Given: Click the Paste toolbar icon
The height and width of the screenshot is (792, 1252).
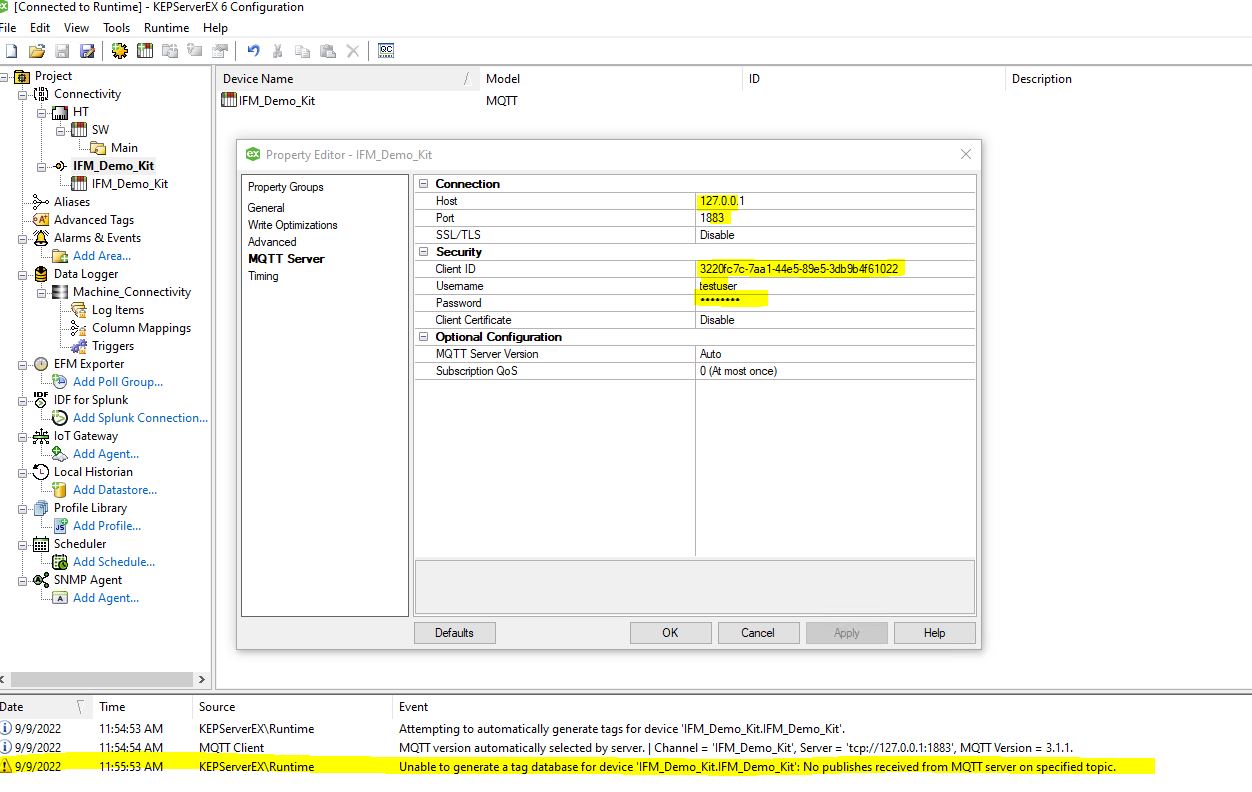Looking at the screenshot, I should tap(327, 51).
